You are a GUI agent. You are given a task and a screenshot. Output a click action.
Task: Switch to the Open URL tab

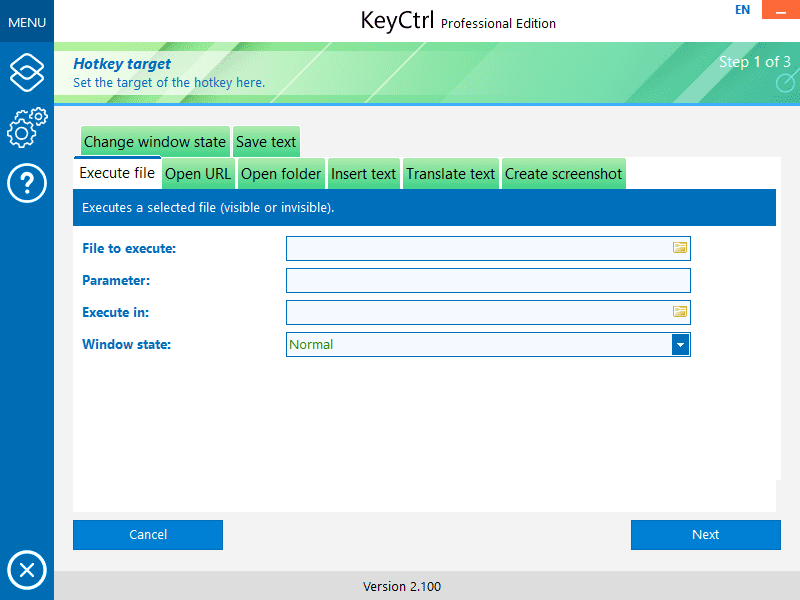(x=198, y=174)
